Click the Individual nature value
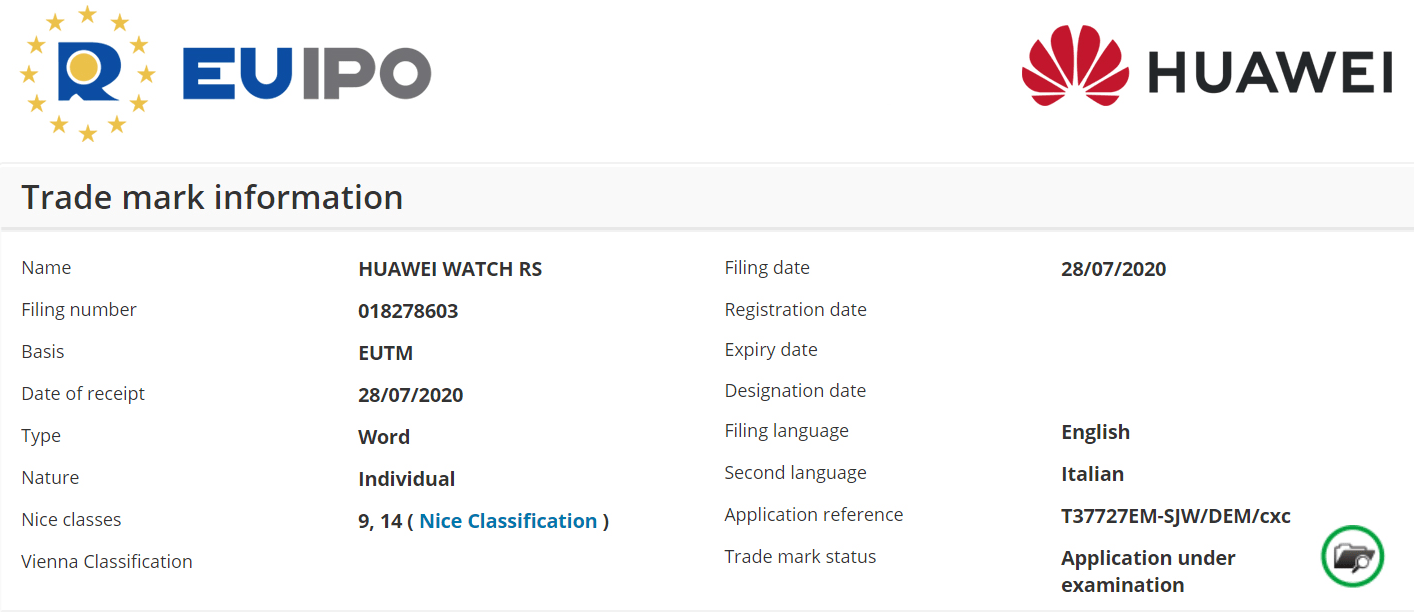Screen dimensions: 1414x612 coord(406,479)
